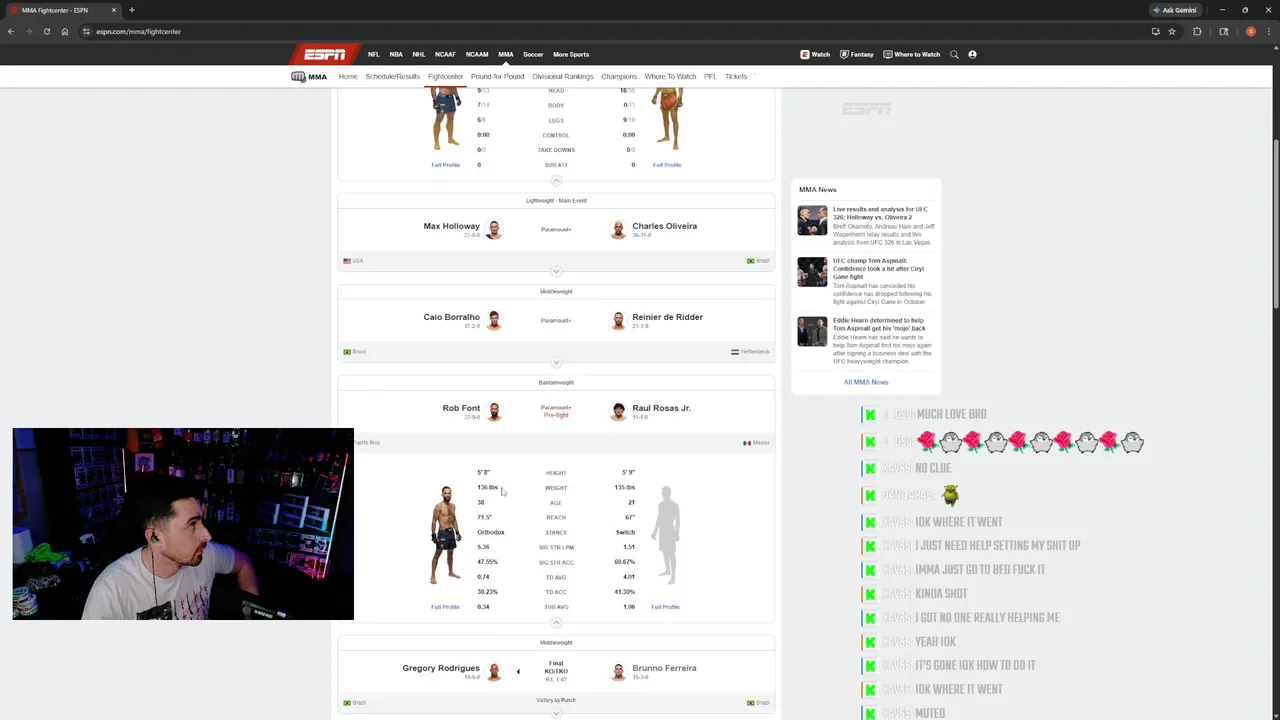The width and height of the screenshot is (1280, 720).
Task: Open the ESPN search magnifier icon
Action: coord(954,54)
